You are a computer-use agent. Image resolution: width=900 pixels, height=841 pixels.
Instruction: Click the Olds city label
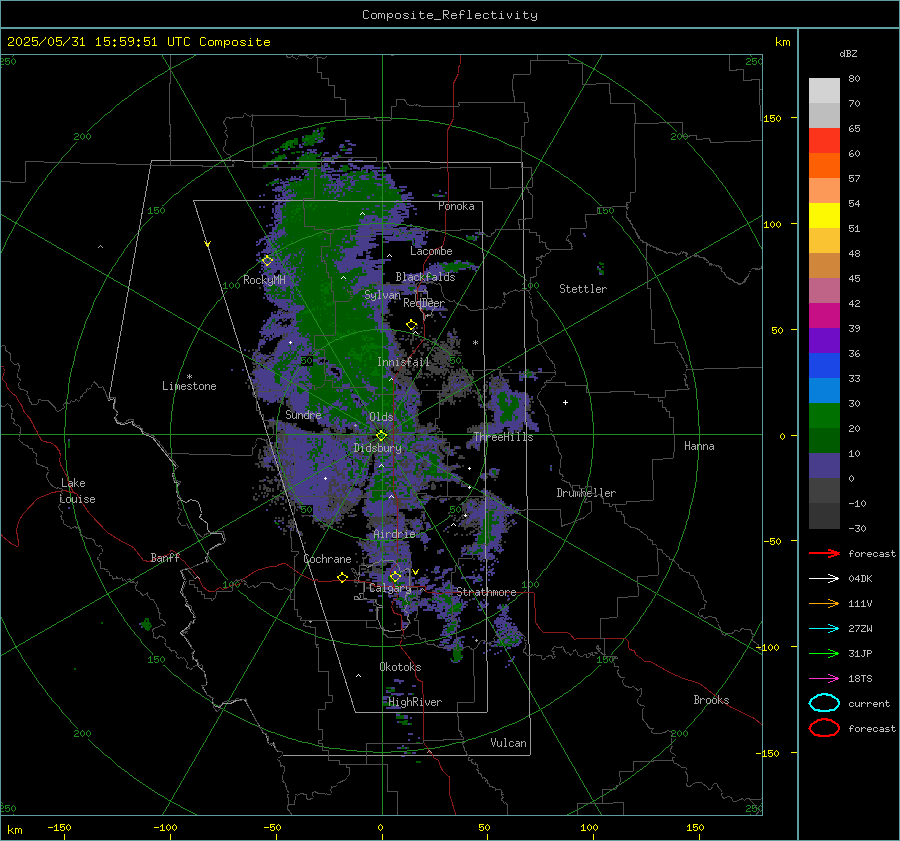(381, 417)
